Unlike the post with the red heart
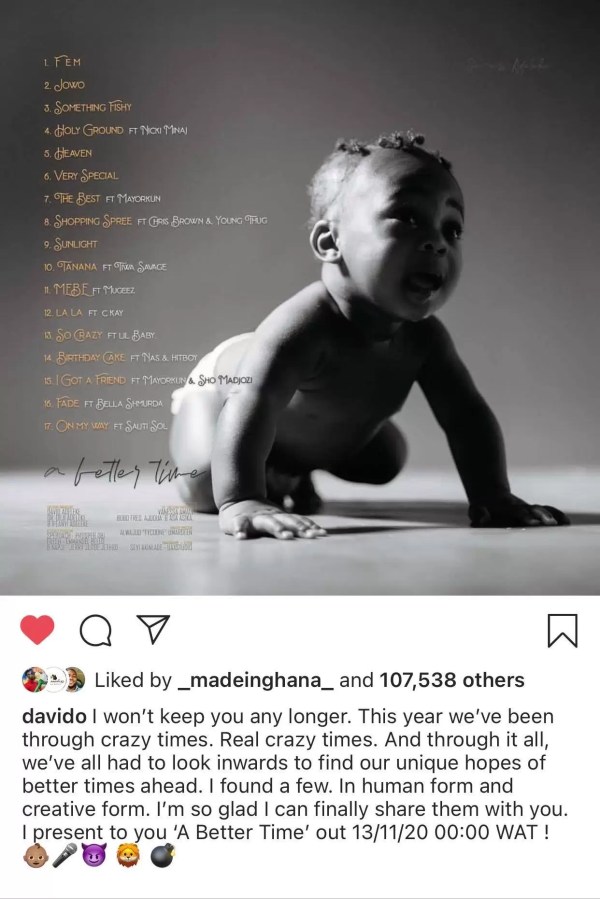Screen dimensions: 600x899 [x=37, y=630]
